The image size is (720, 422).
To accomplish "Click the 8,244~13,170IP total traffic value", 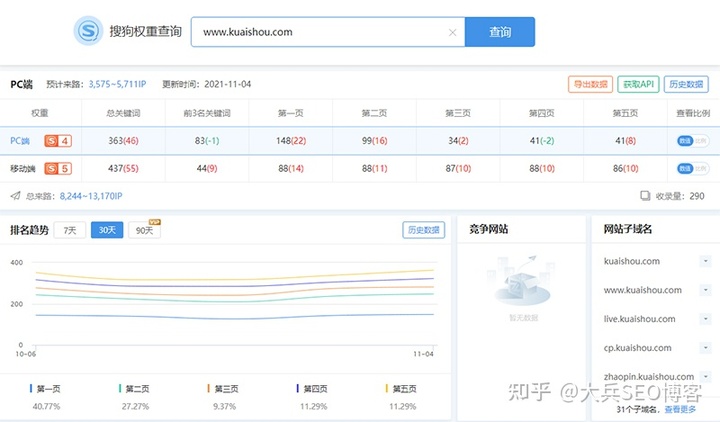I will [91, 196].
